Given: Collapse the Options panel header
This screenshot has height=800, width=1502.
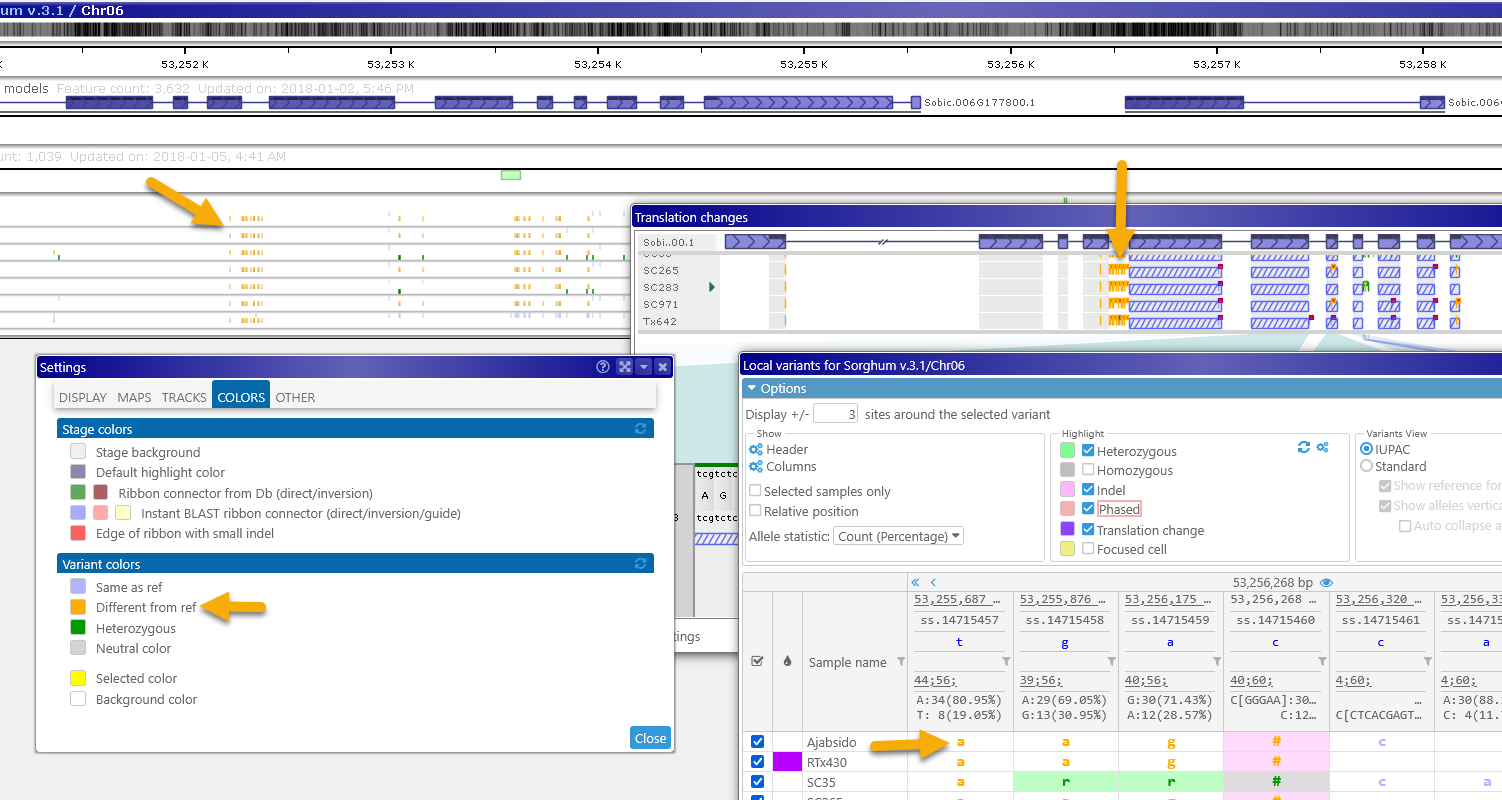Looking at the screenshot, I should [752, 388].
